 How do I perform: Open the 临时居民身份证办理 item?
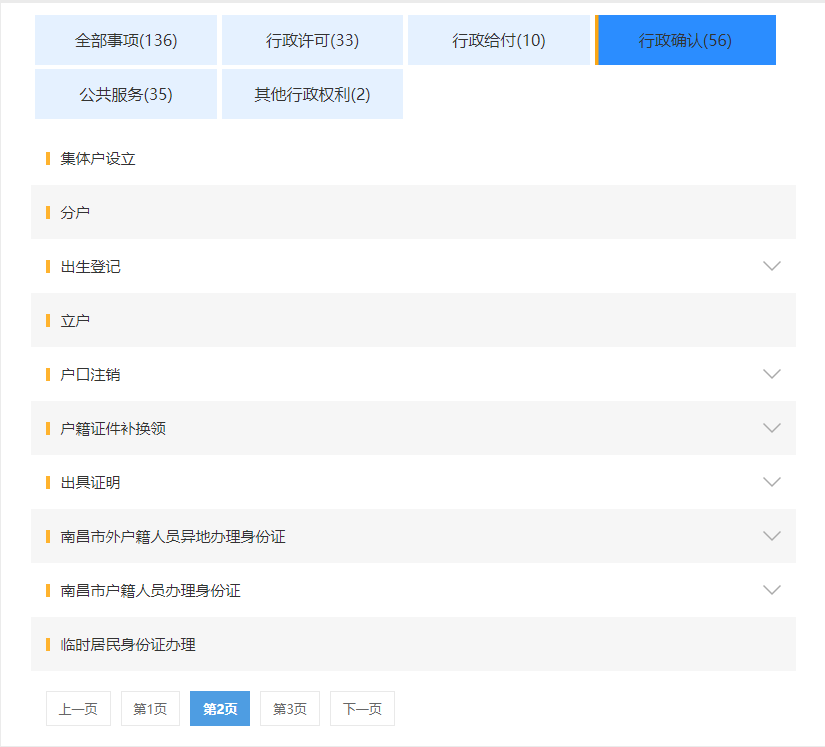[x=128, y=644]
